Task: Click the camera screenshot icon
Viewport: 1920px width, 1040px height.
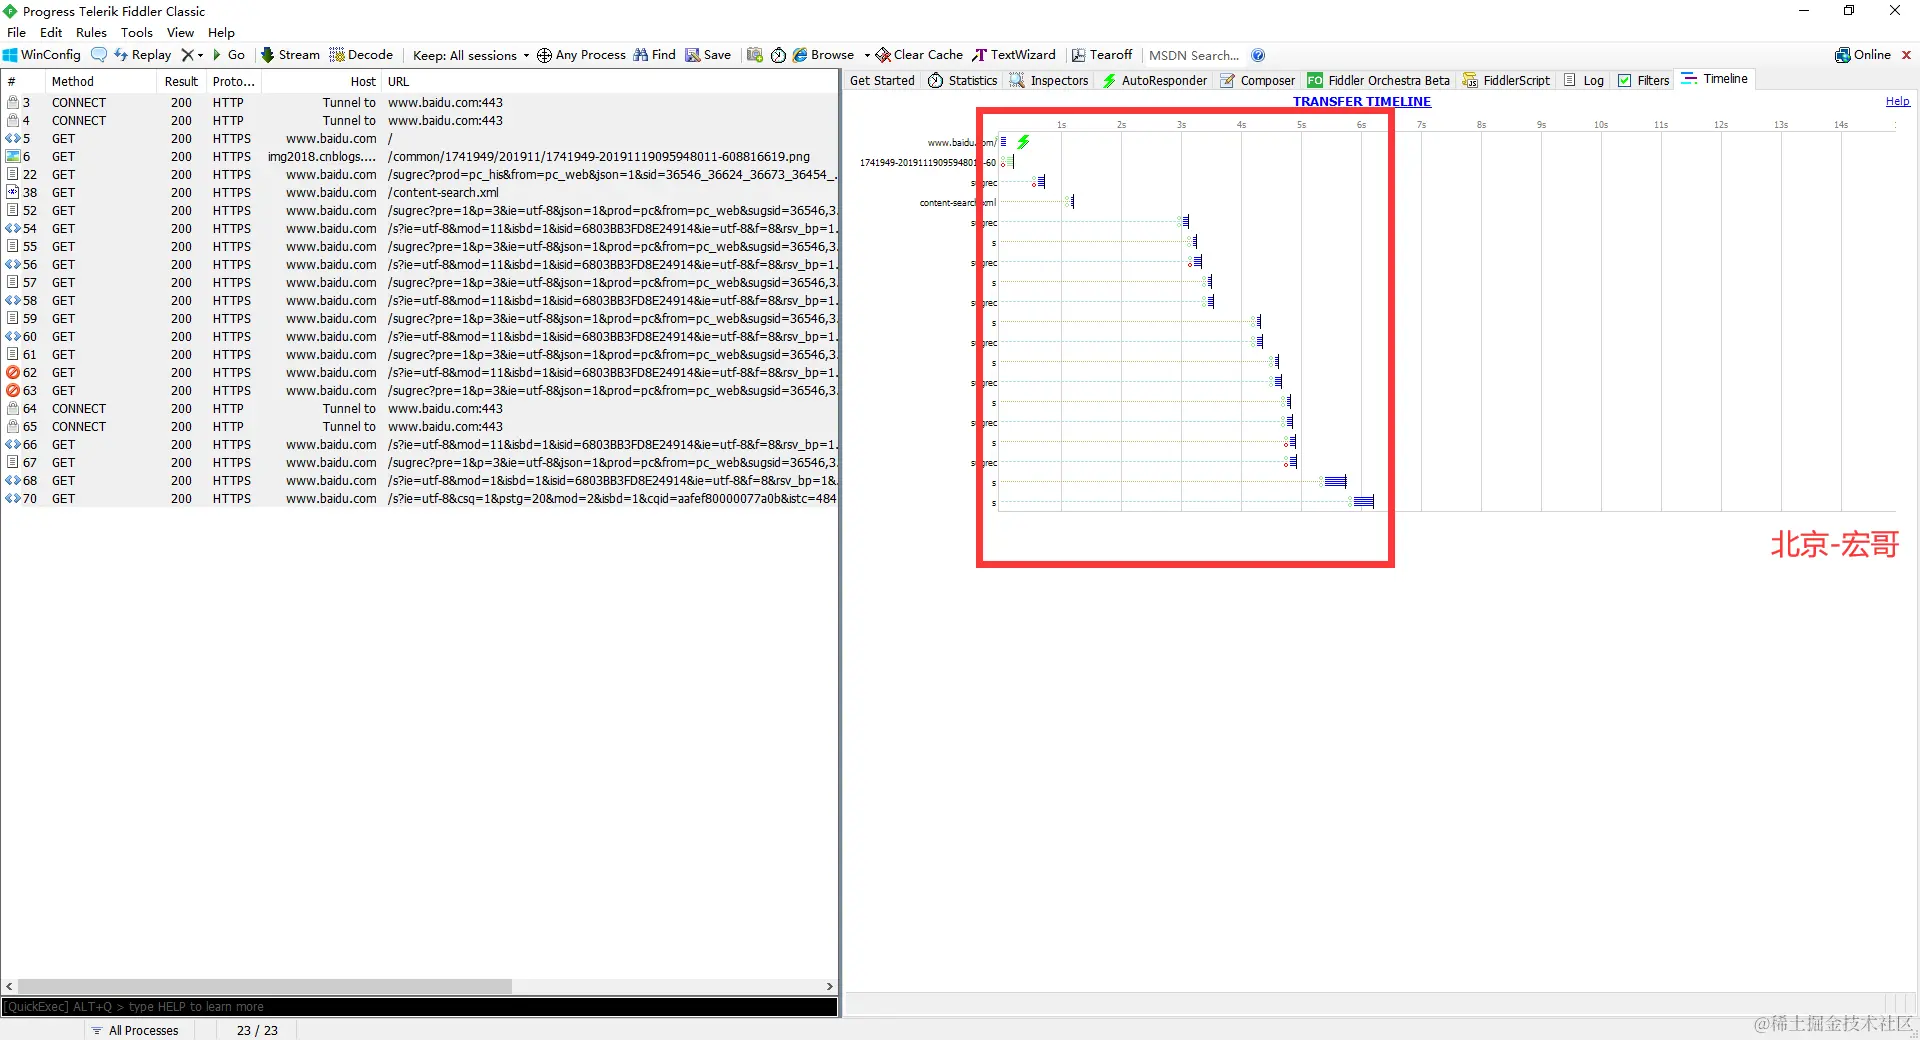Action: tap(755, 55)
